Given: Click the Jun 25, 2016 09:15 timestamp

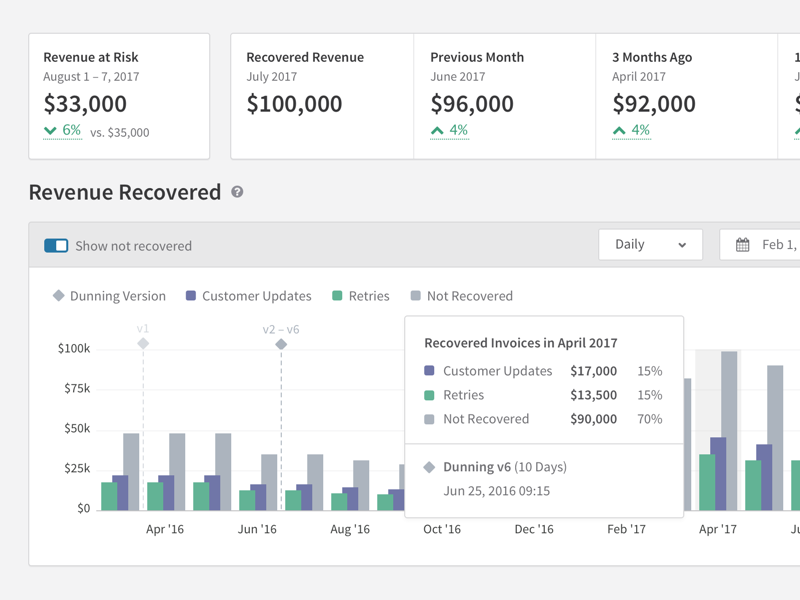Looking at the screenshot, I should 496,491.
